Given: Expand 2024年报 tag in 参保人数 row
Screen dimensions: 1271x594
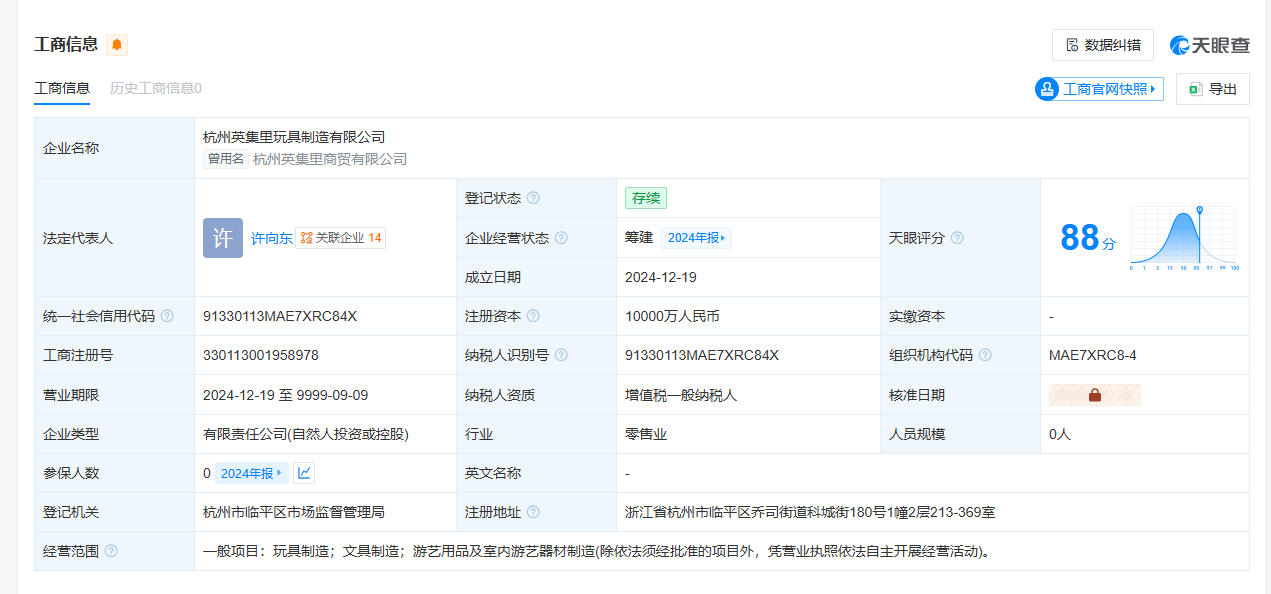Looking at the screenshot, I should 252,473.
